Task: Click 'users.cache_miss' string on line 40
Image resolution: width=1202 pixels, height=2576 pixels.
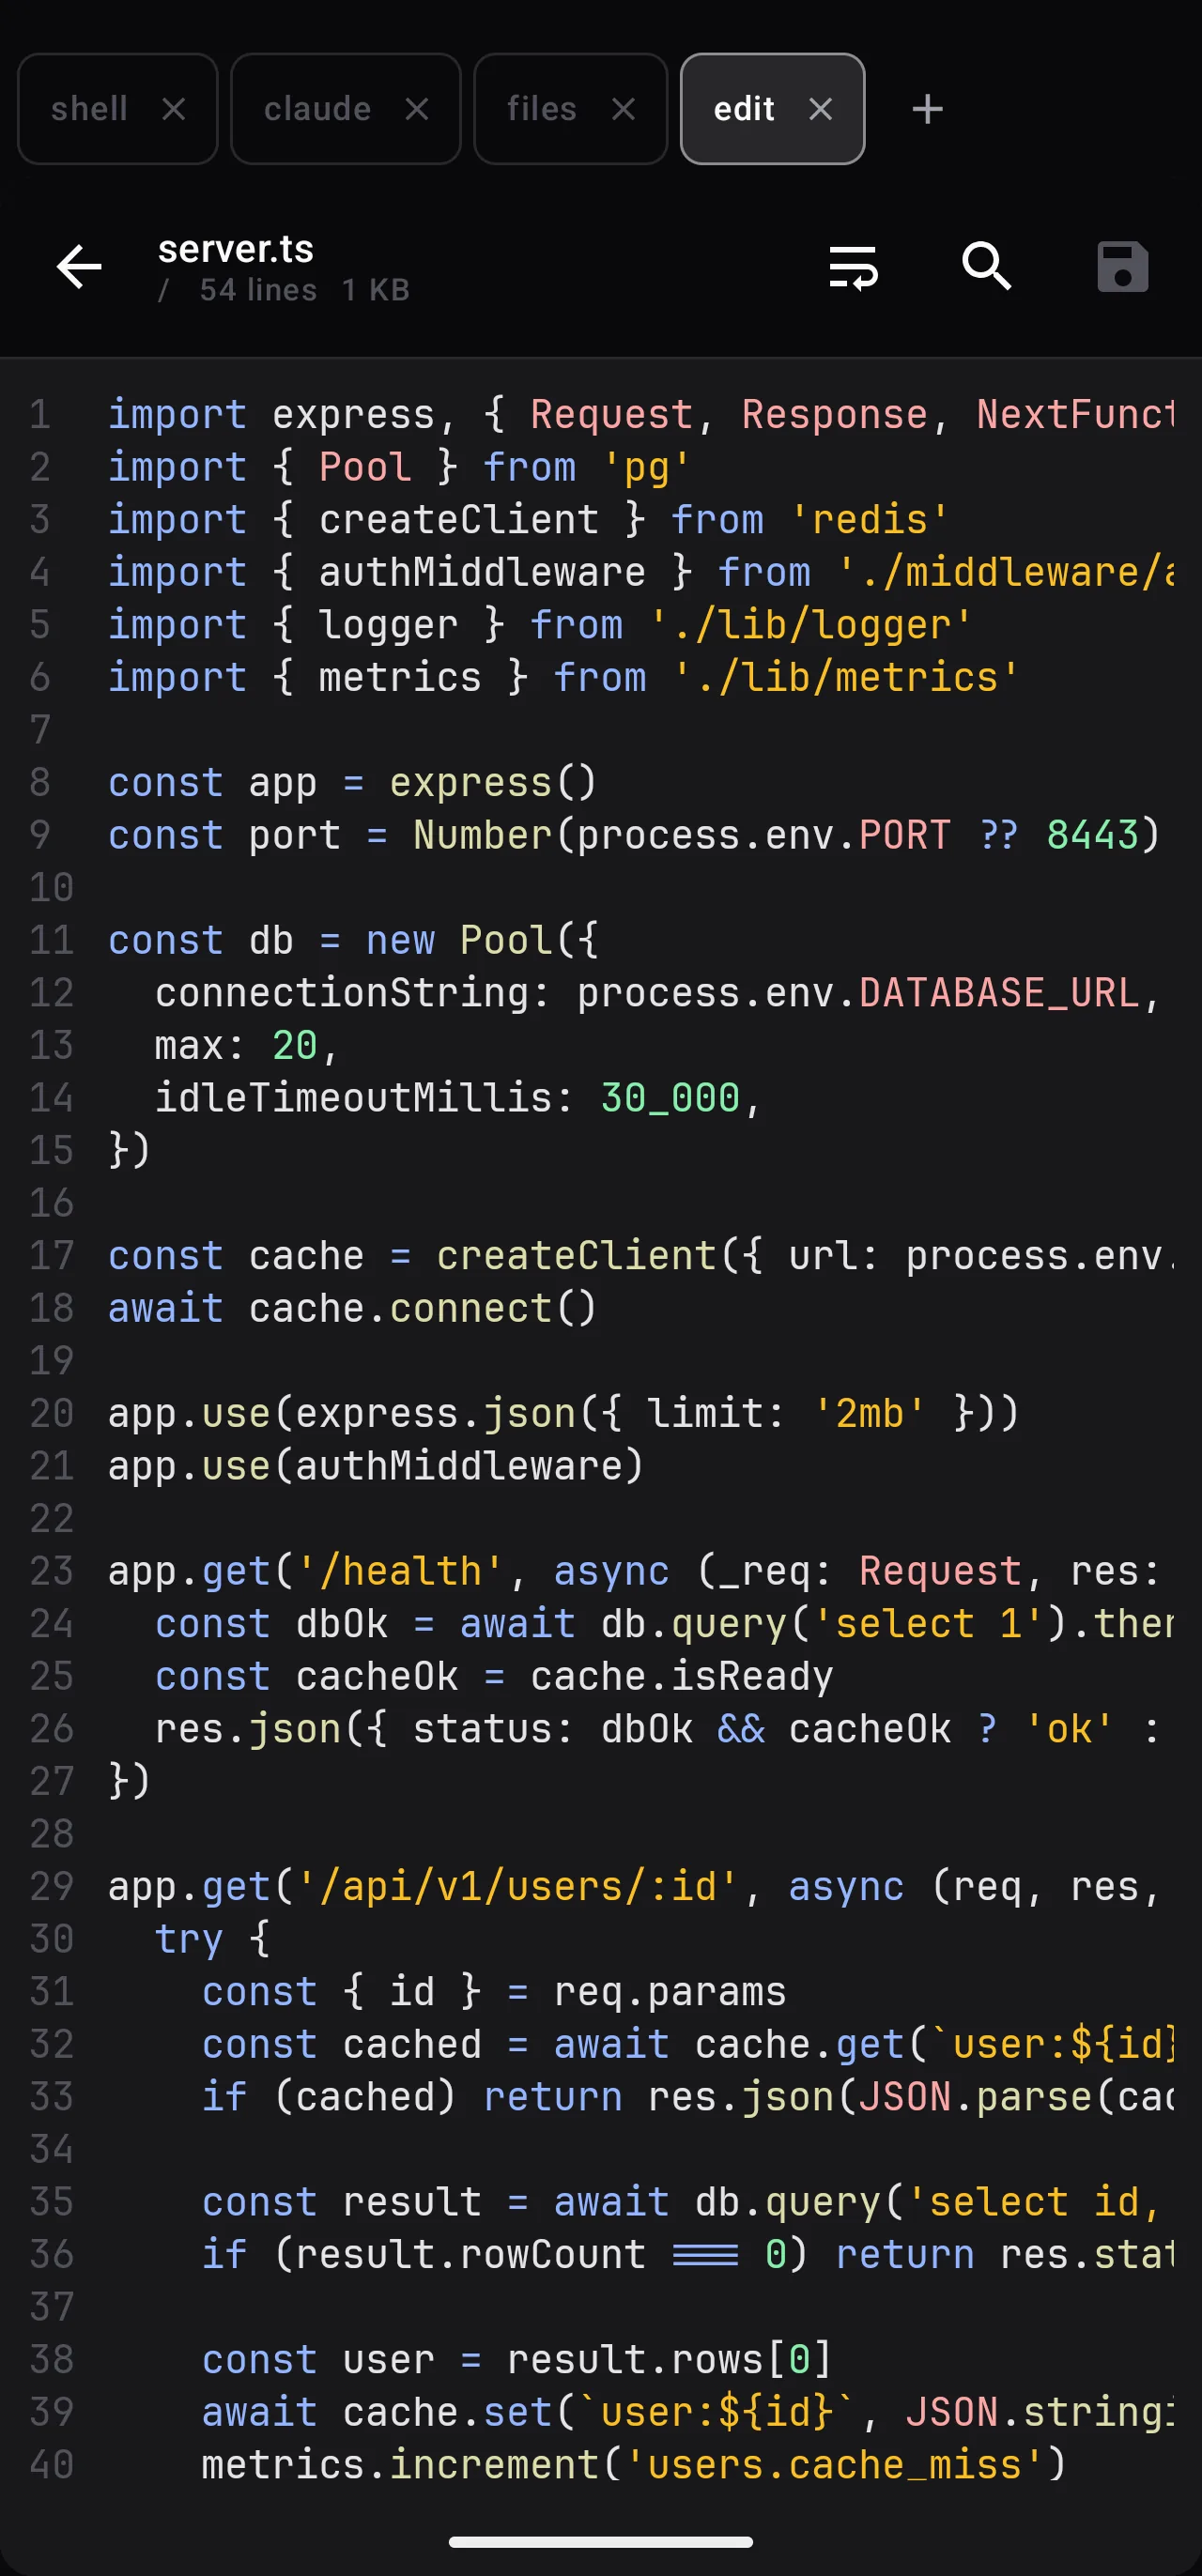Action: [834, 2465]
